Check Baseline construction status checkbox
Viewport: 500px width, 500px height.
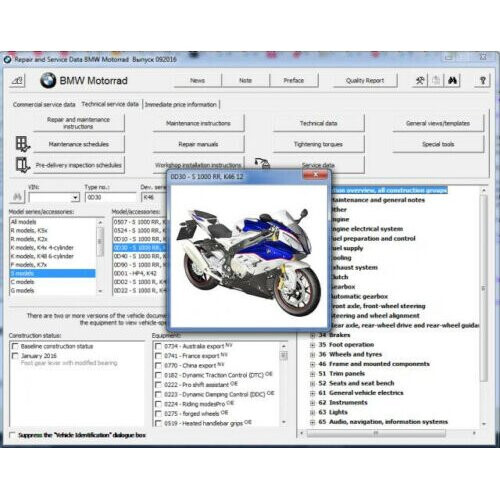[x=15, y=346]
